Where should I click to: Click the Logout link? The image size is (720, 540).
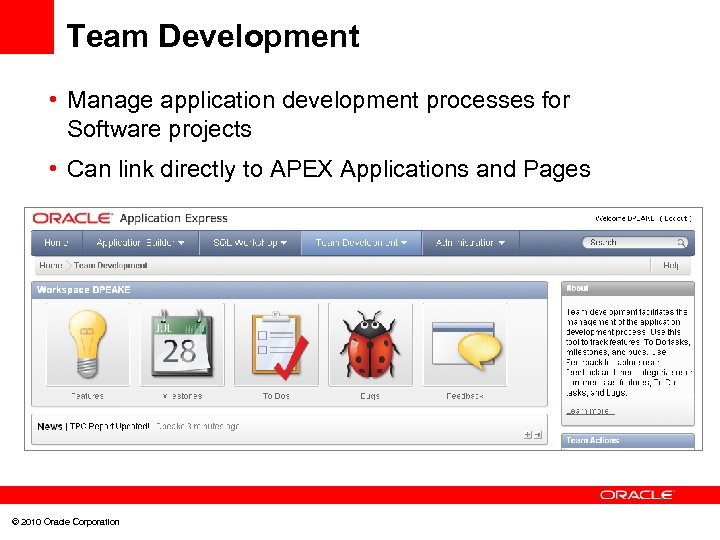pyautogui.click(x=676, y=219)
